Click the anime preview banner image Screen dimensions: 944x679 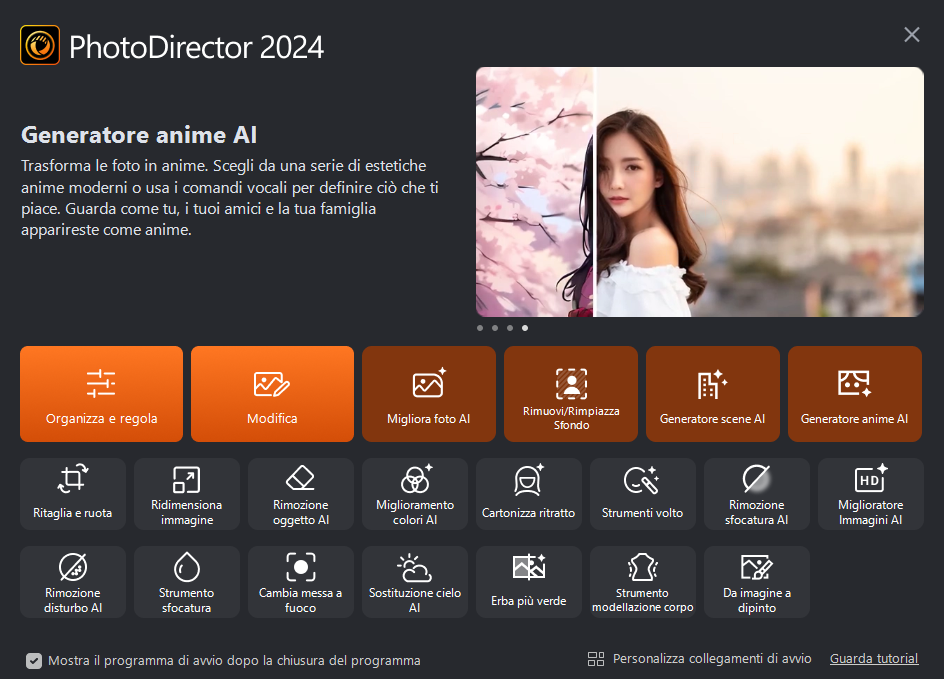tap(700, 192)
